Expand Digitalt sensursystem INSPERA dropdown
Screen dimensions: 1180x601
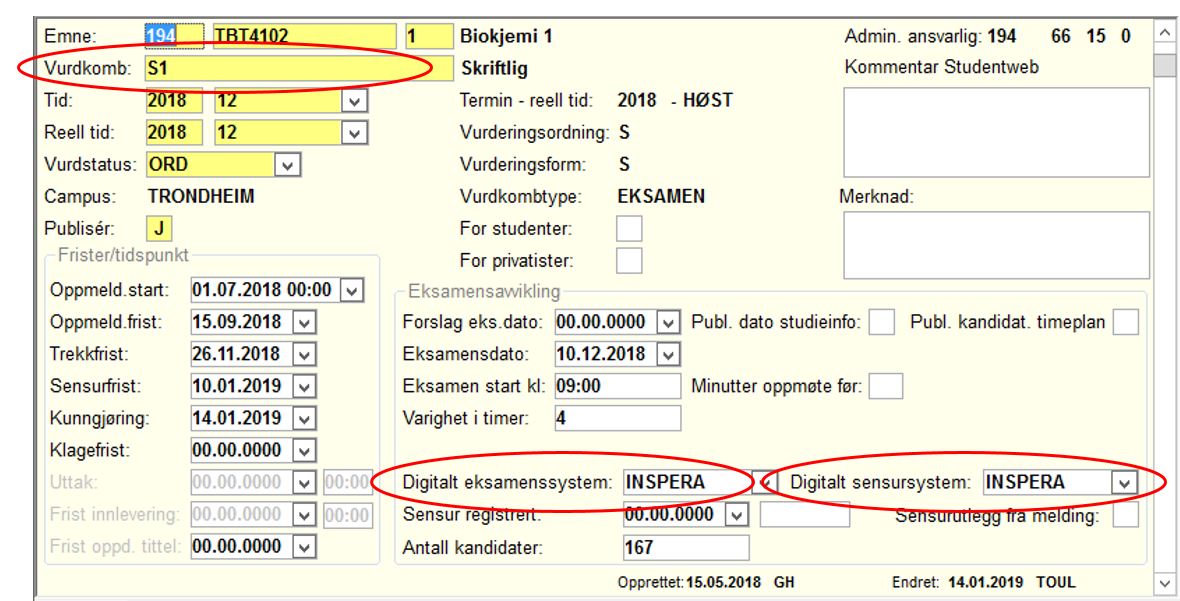[x=1124, y=483]
